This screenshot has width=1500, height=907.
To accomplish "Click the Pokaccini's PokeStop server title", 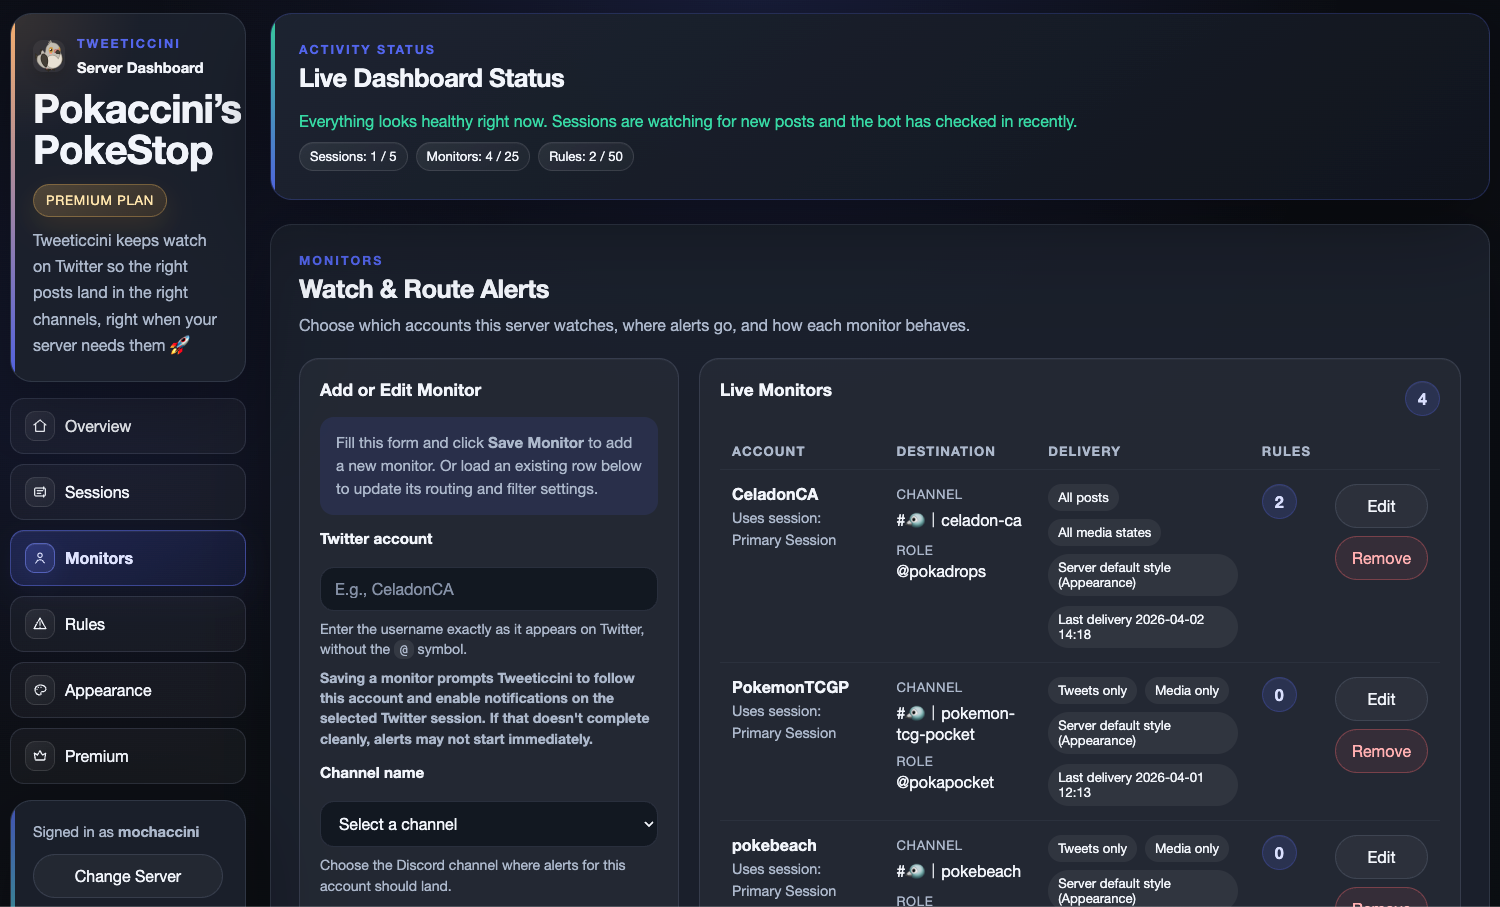I will click(137, 130).
